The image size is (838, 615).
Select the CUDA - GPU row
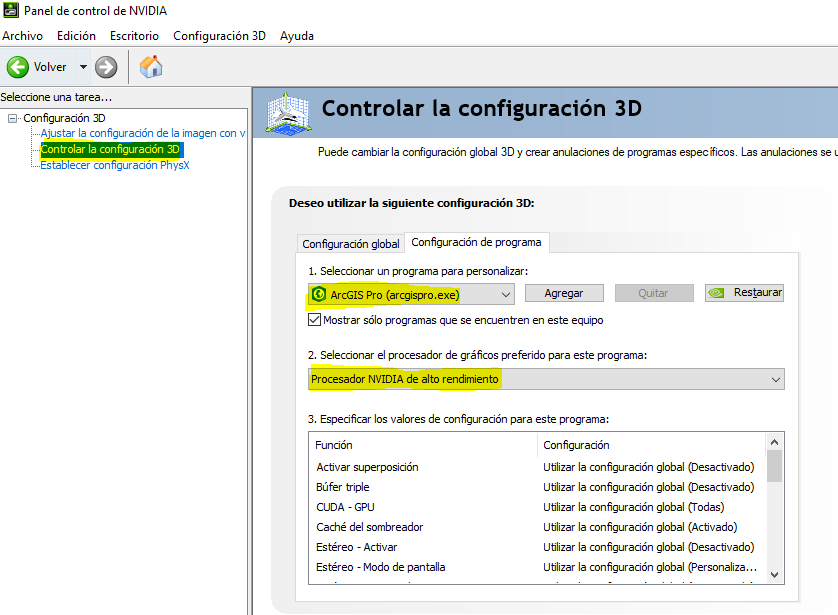pos(537,507)
